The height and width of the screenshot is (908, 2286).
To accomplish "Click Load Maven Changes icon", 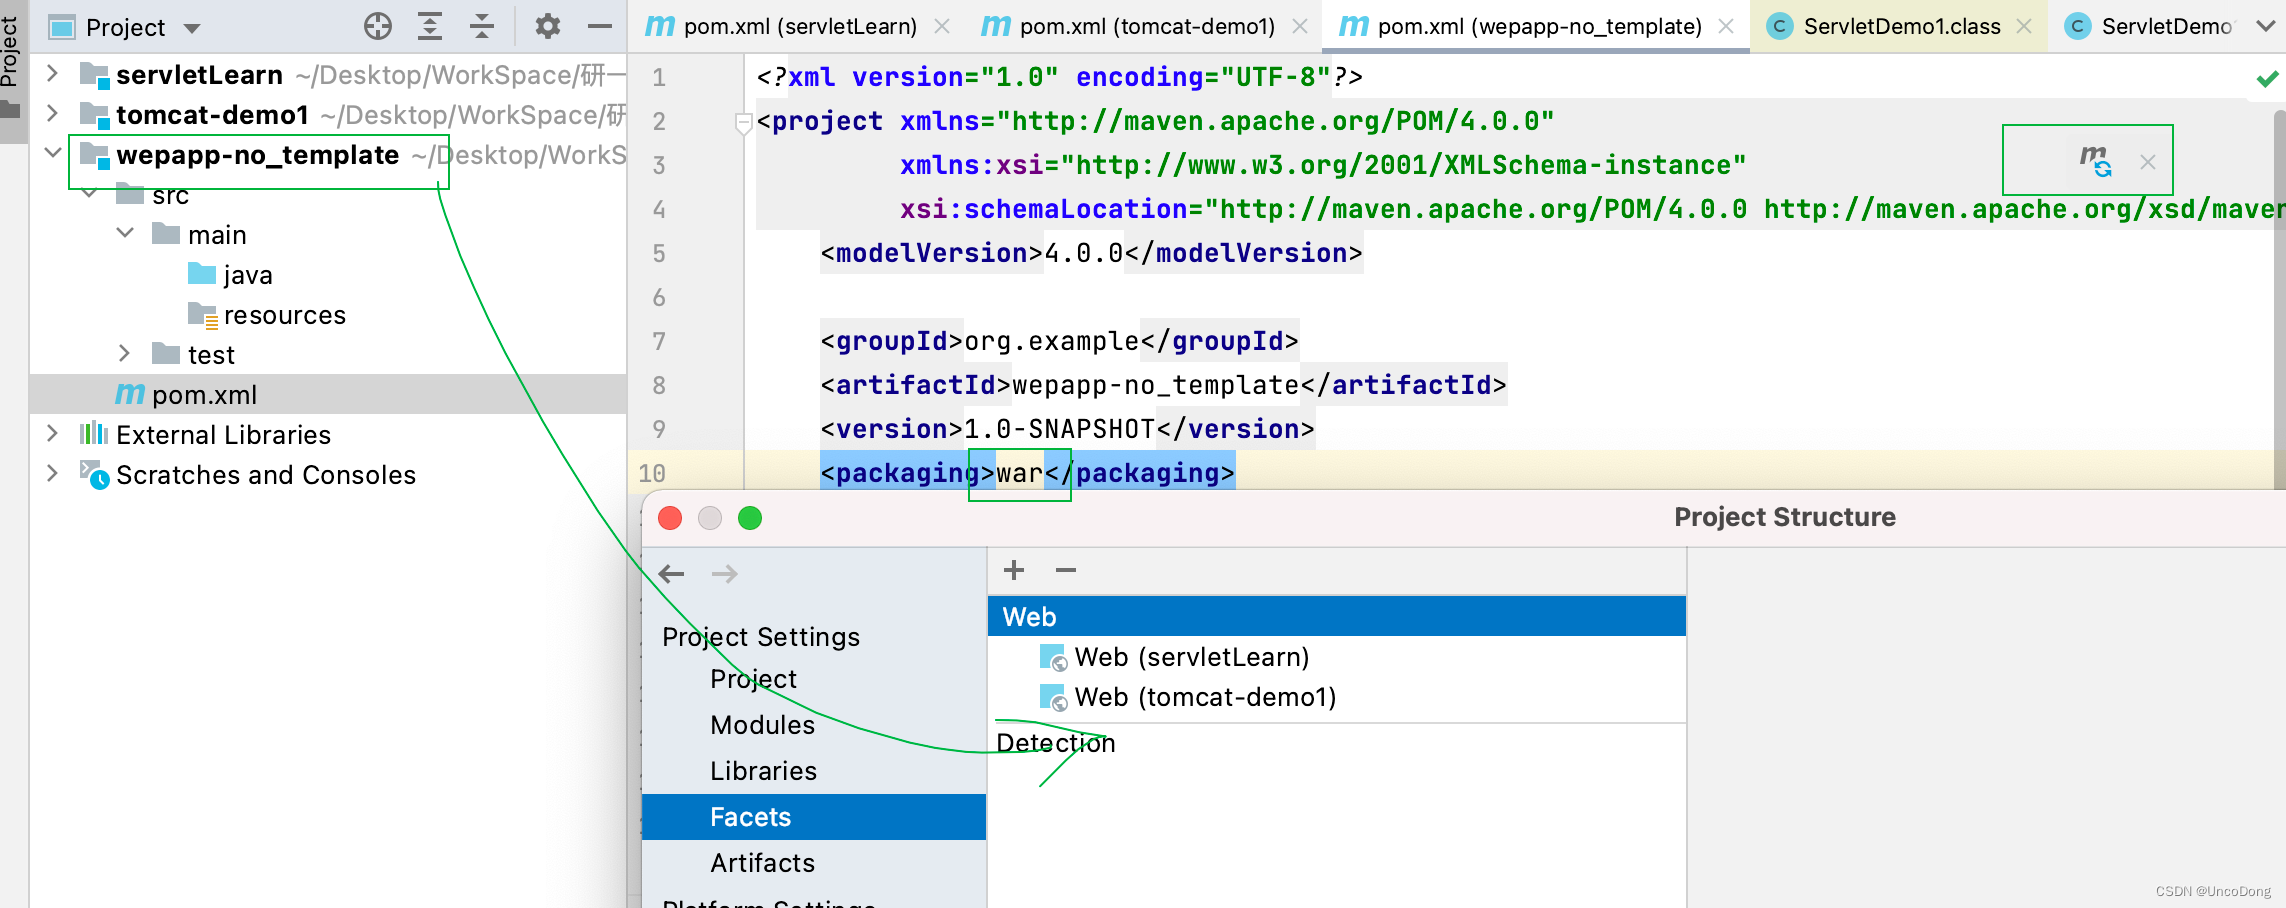I will pos(2095,160).
